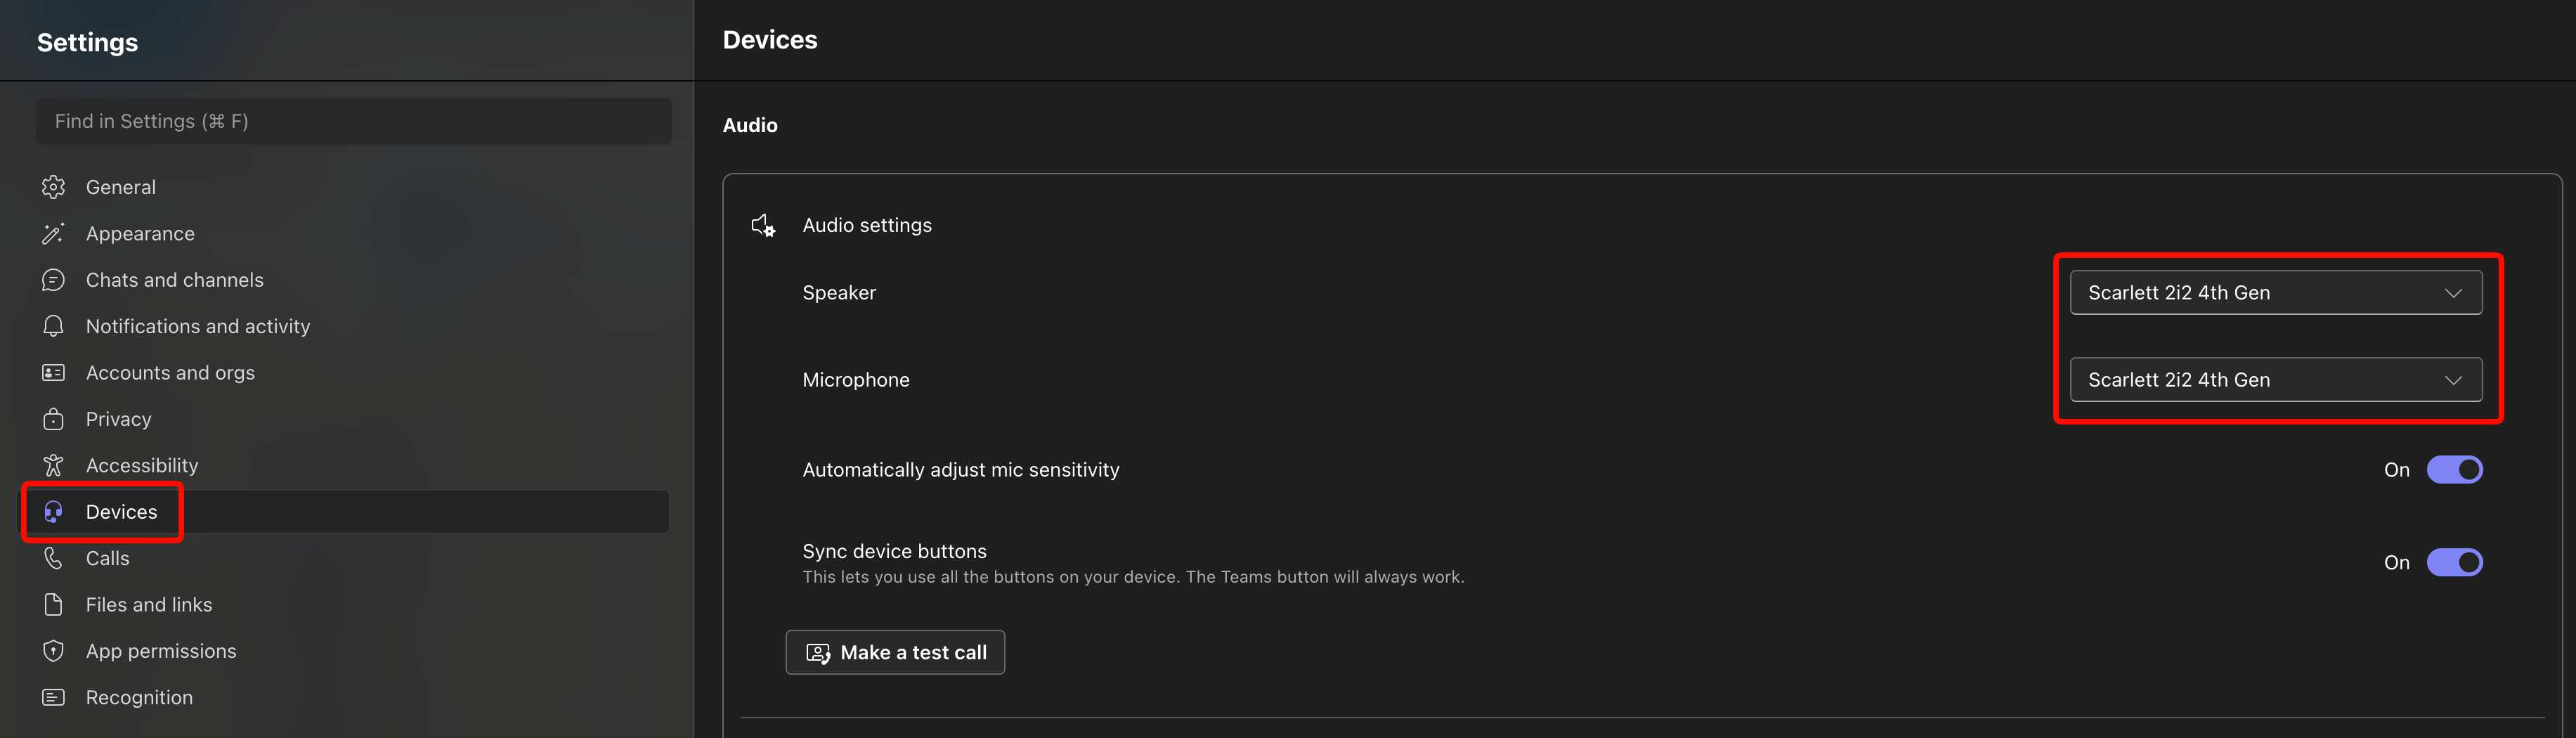This screenshot has width=2576, height=738.
Task: Click the Devices page title
Action: [770, 40]
